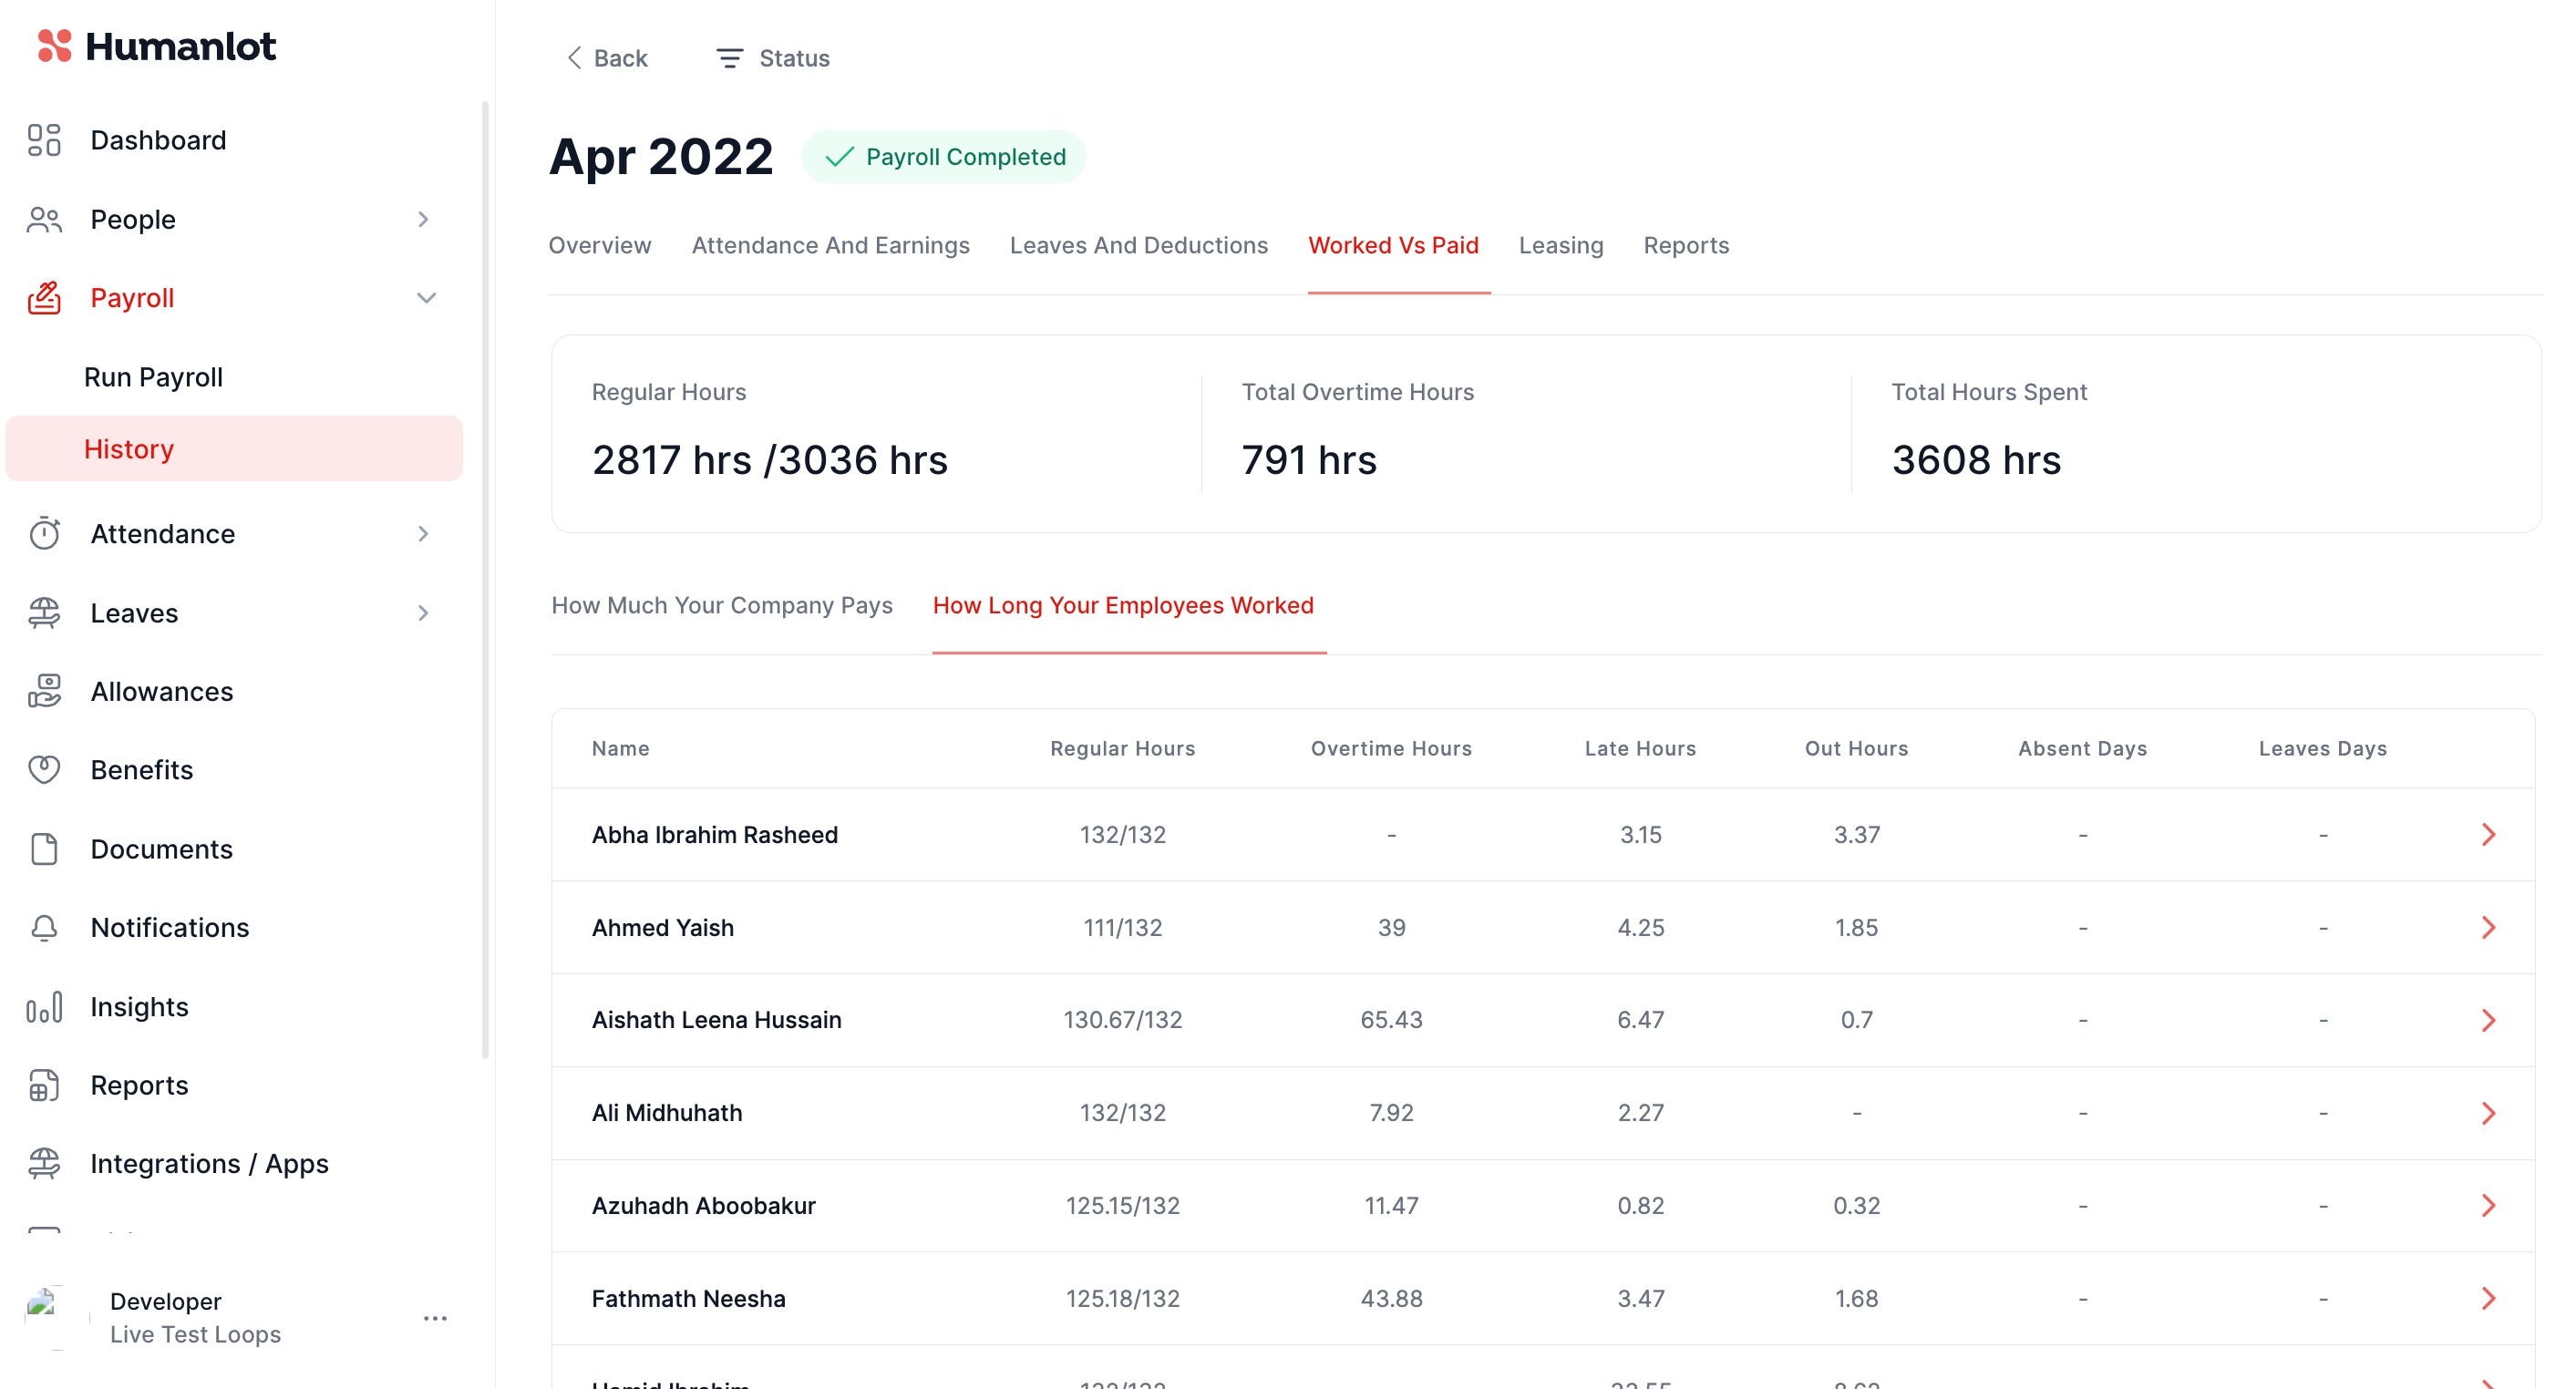Expand the Leaves submenu chevron
Image resolution: width=2576 pixels, height=1389 pixels.
click(x=423, y=613)
